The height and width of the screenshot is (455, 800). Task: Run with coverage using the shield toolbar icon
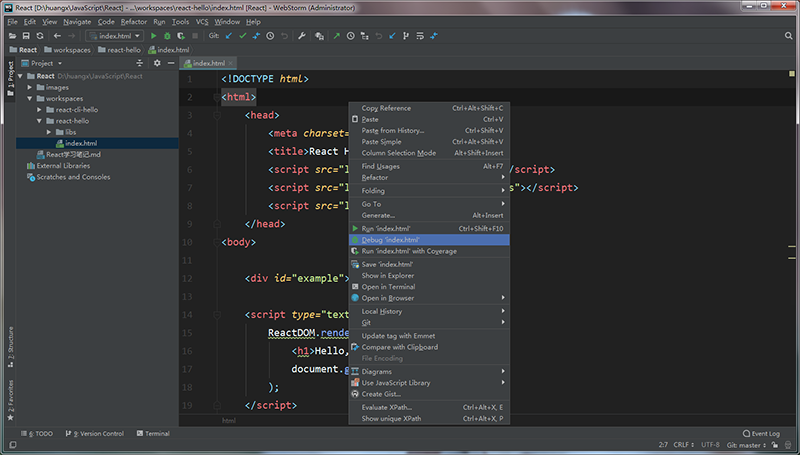(181, 36)
